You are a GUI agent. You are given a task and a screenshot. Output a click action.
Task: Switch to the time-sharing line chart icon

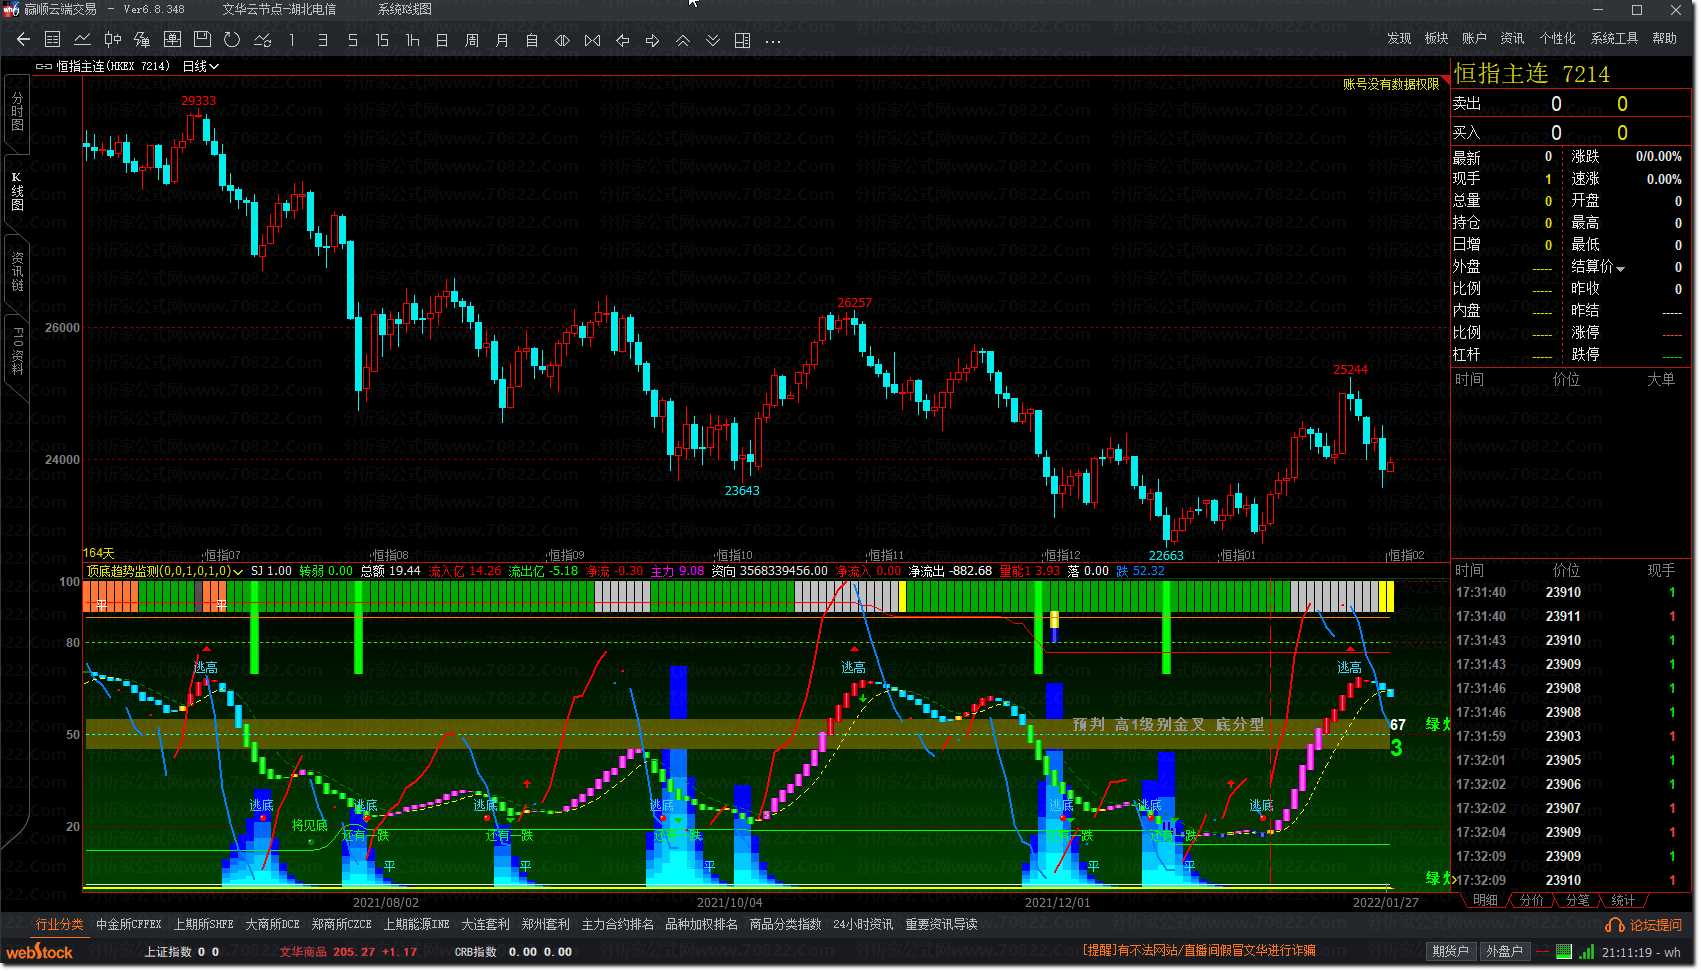[x=83, y=40]
